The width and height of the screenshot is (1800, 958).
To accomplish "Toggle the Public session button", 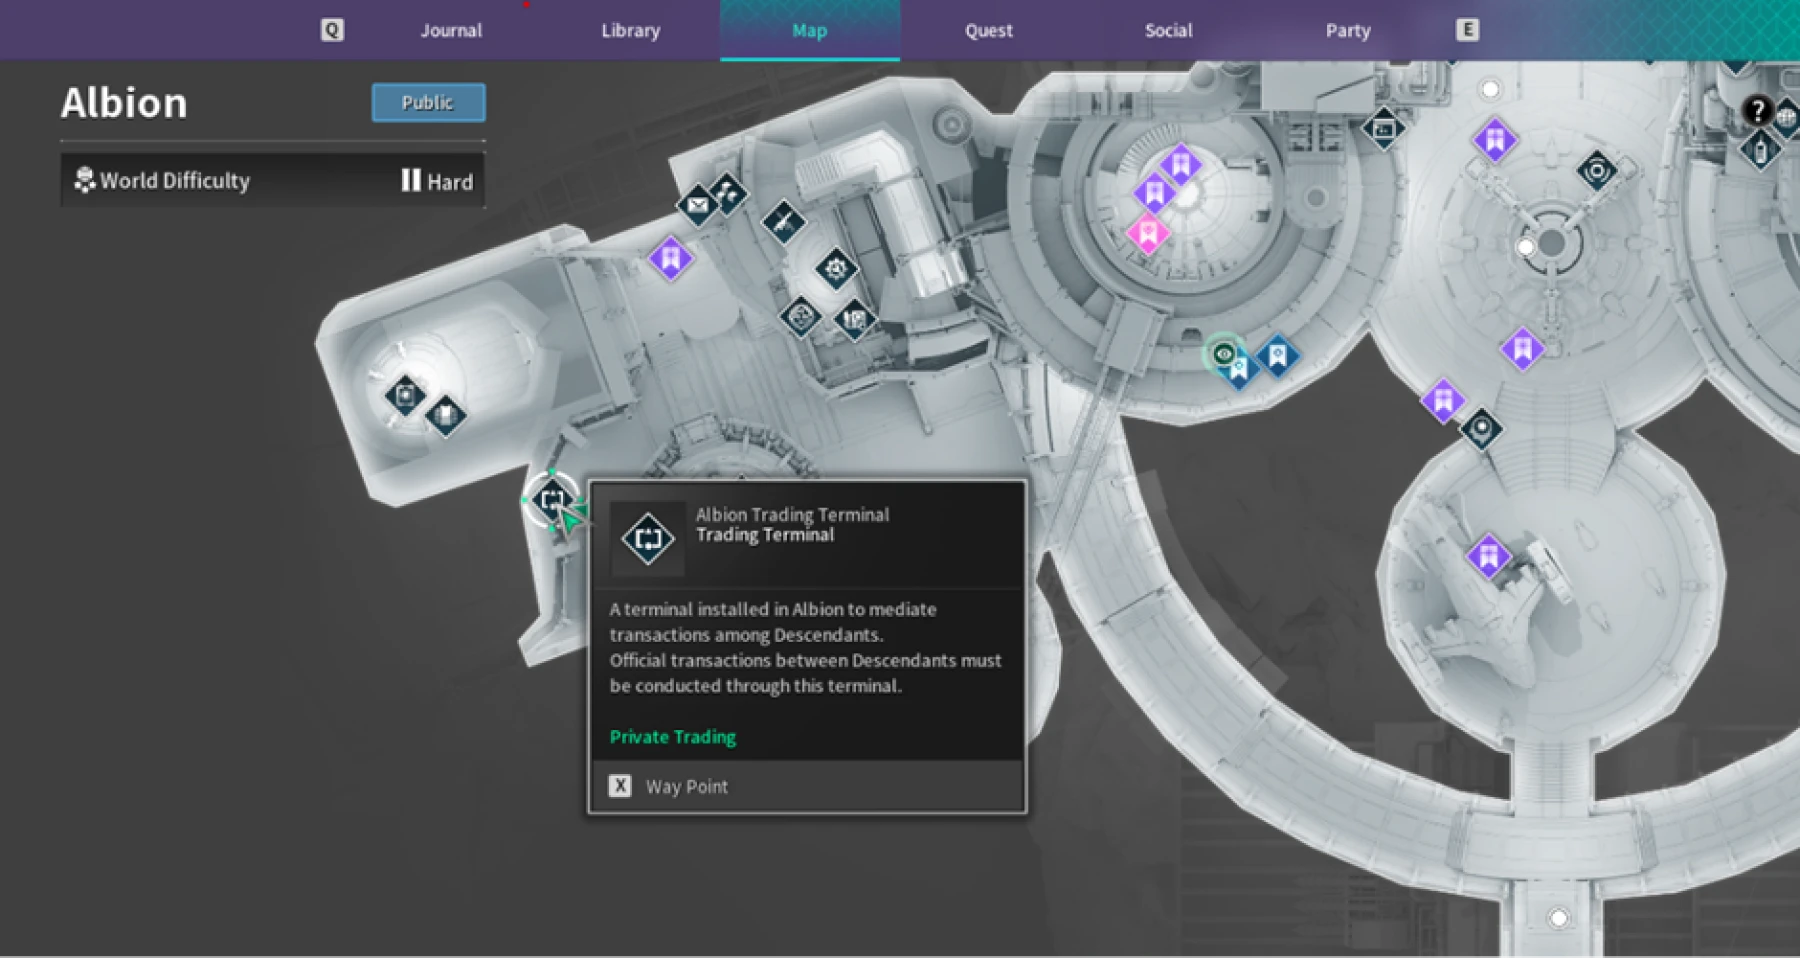I will tap(428, 102).
